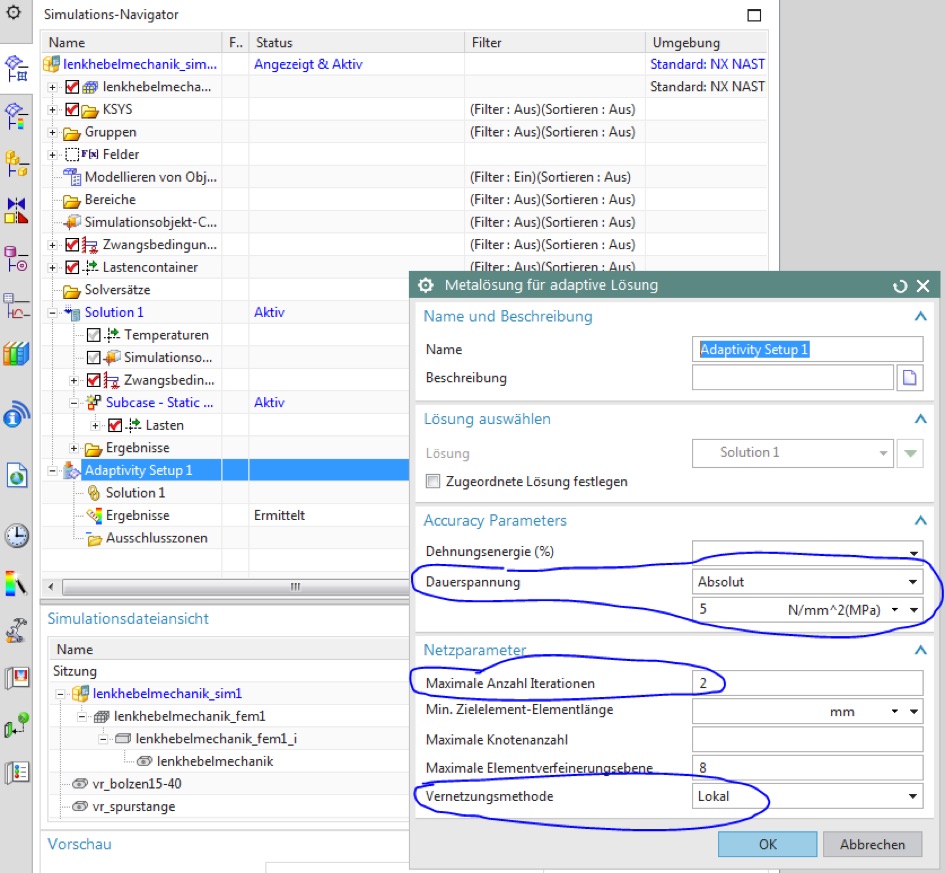Toggle the Lastencontainer checkbox
This screenshot has width=945, height=873.
[72, 267]
